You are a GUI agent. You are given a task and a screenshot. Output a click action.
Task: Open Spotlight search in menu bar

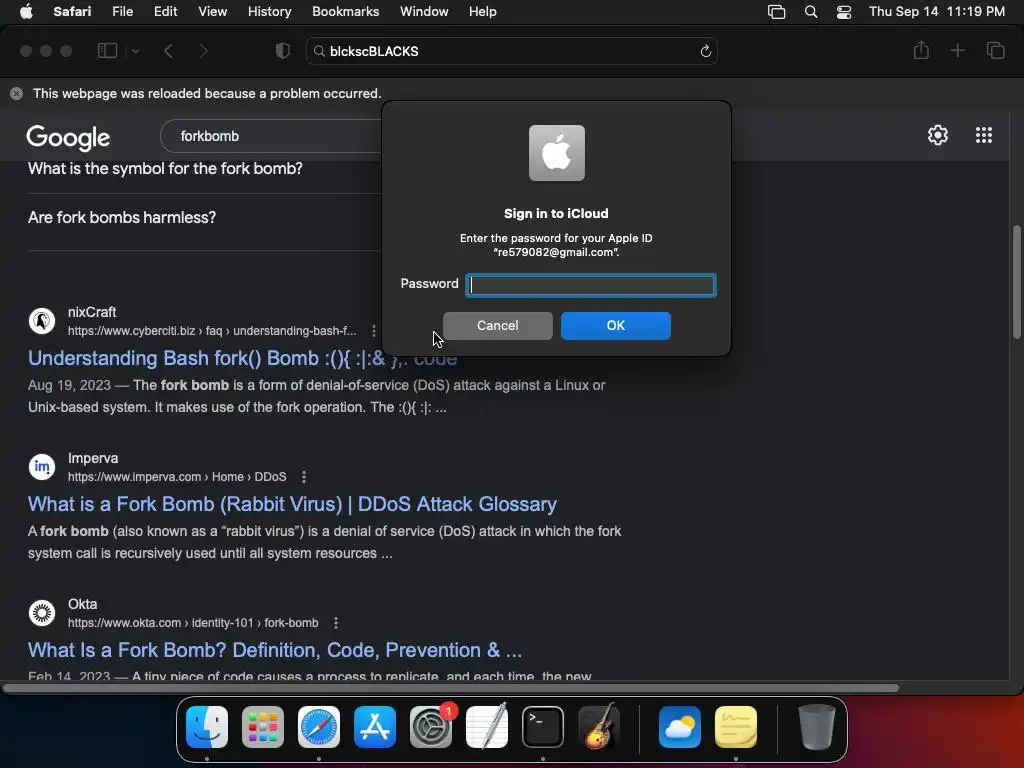point(810,12)
